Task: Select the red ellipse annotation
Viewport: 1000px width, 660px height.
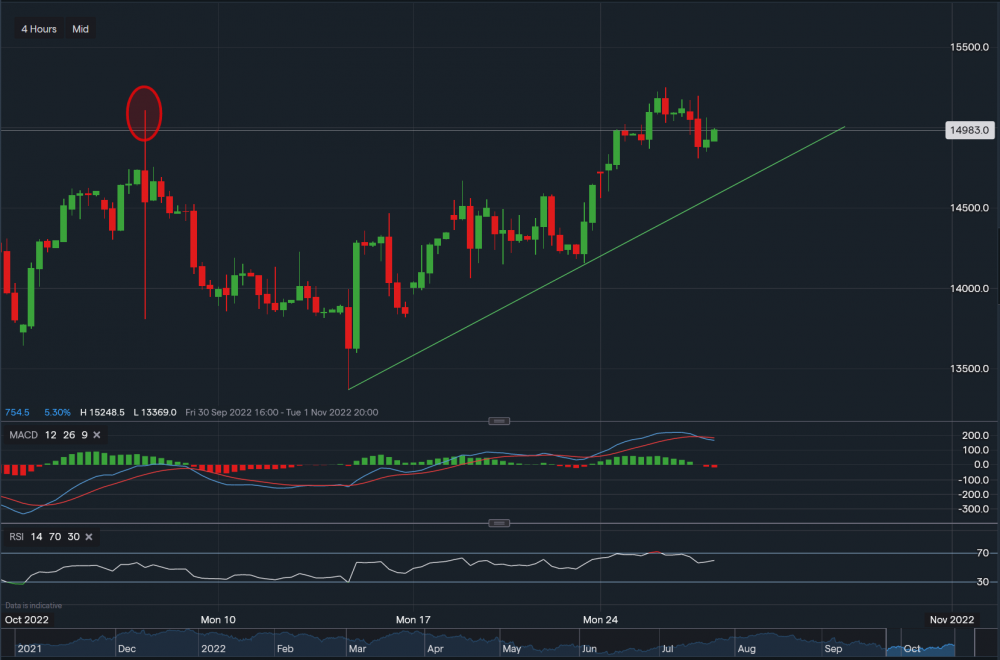Action: pos(144,112)
